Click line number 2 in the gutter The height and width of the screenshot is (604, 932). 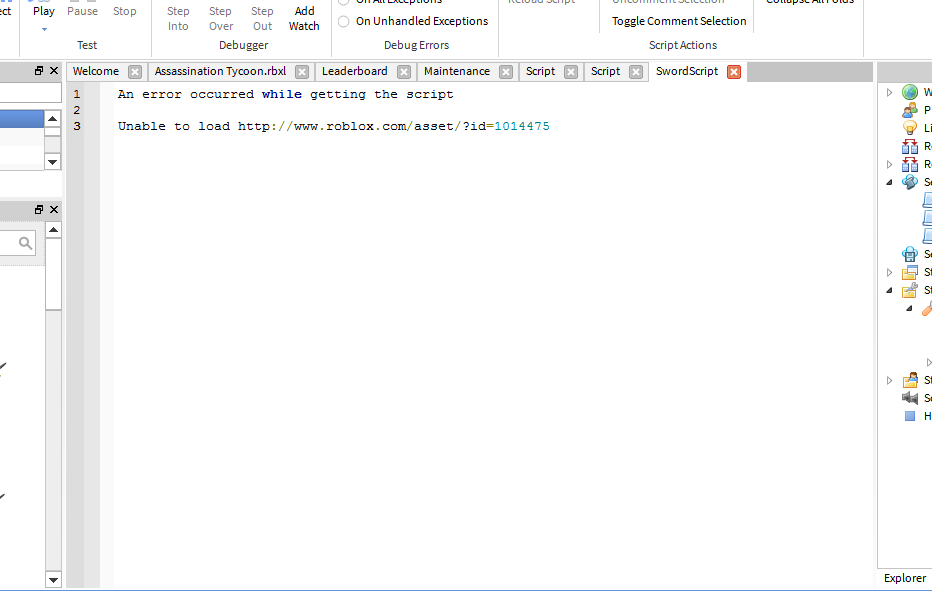coord(76,110)
